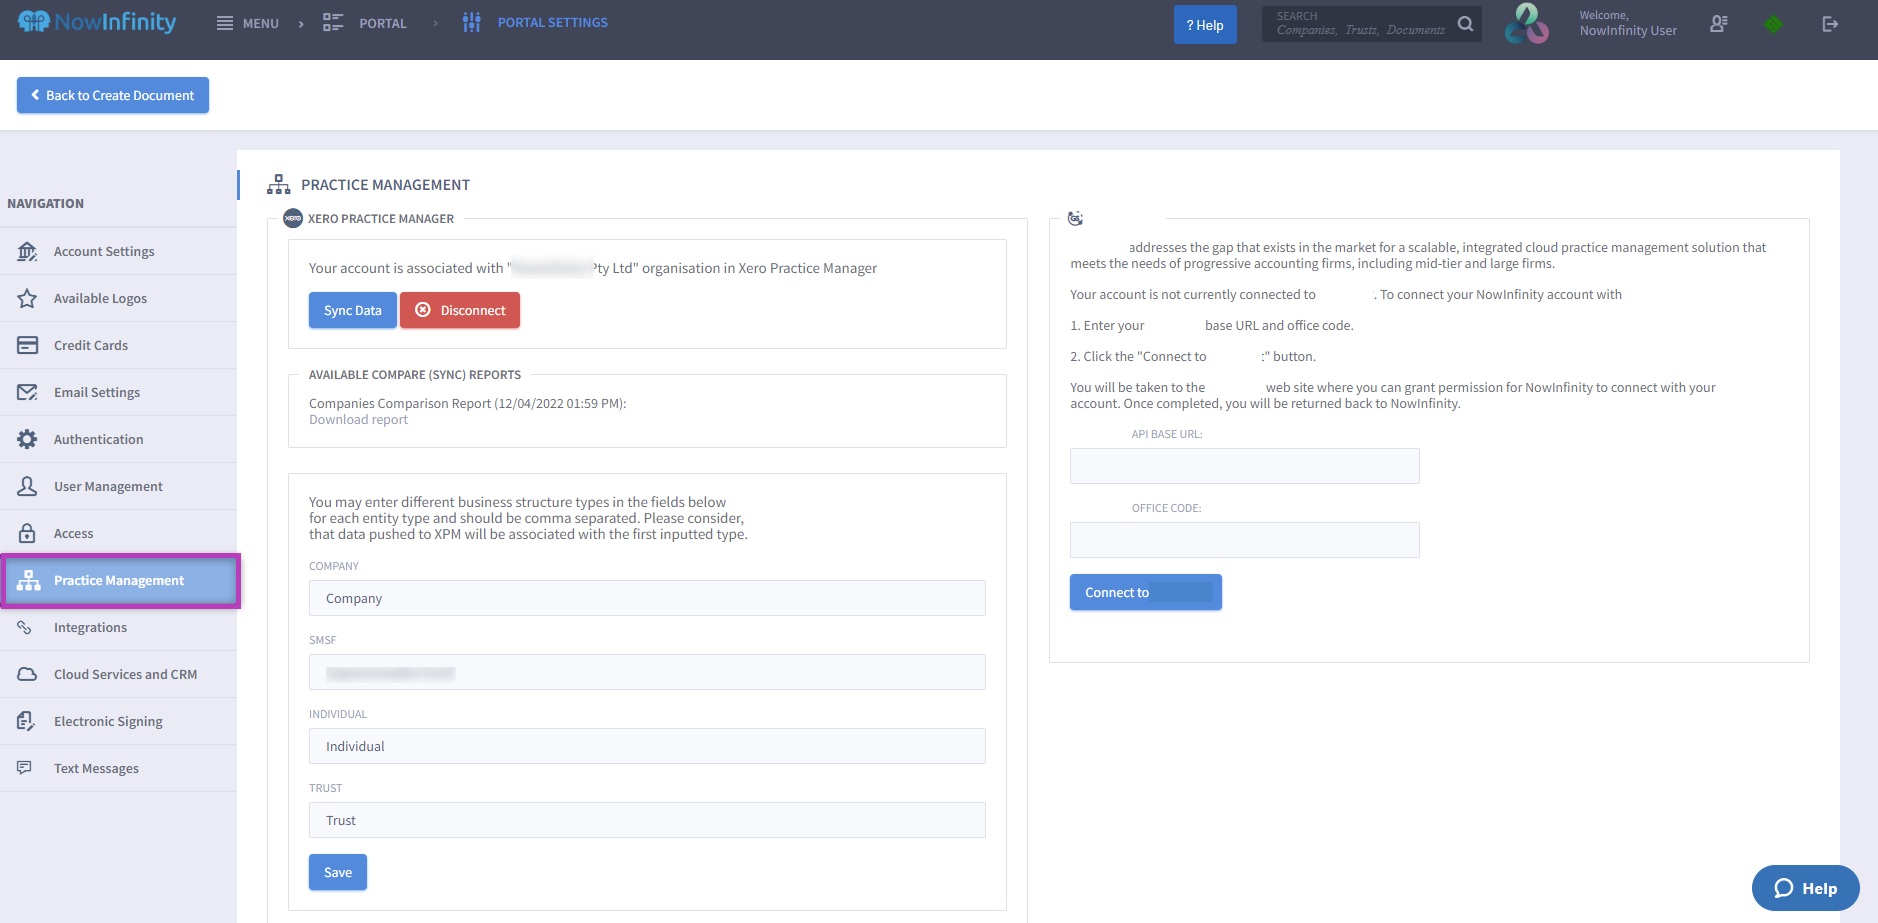Click the Email Settings envelope icon
This screenshot has height=923, width=1878.
[x=27, y=392]
